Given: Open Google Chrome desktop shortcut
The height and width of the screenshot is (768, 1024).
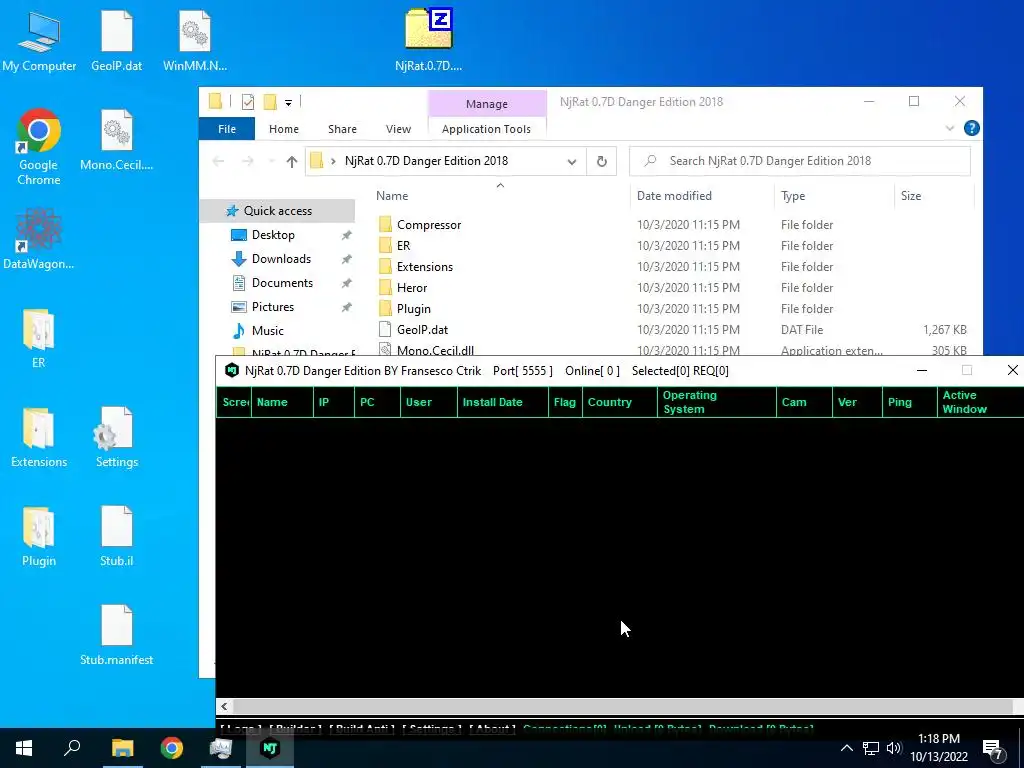Looking at the screenshot, I should [39, 146].
